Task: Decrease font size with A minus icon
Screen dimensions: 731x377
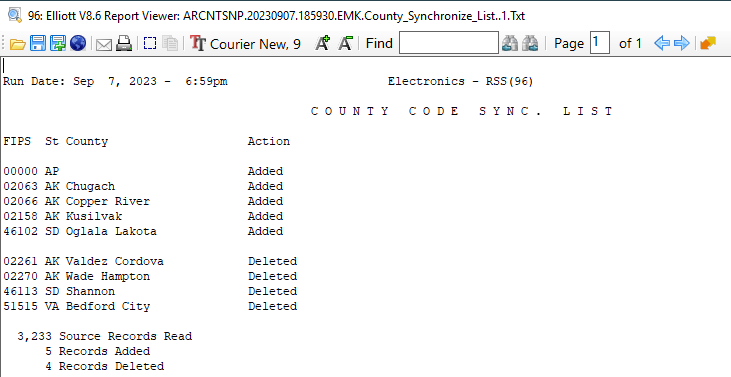Action: tap(345, 43)
